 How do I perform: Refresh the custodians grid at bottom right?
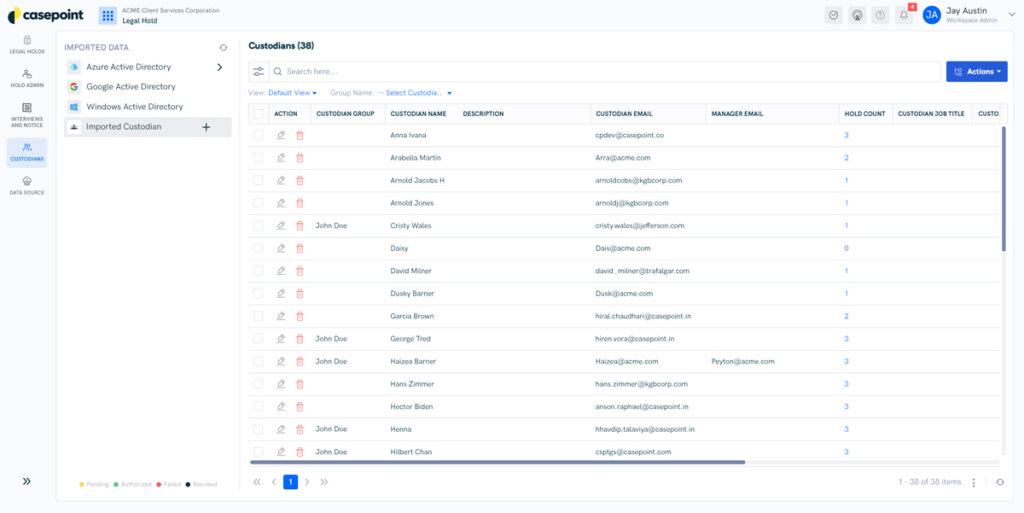(1000, 482)
